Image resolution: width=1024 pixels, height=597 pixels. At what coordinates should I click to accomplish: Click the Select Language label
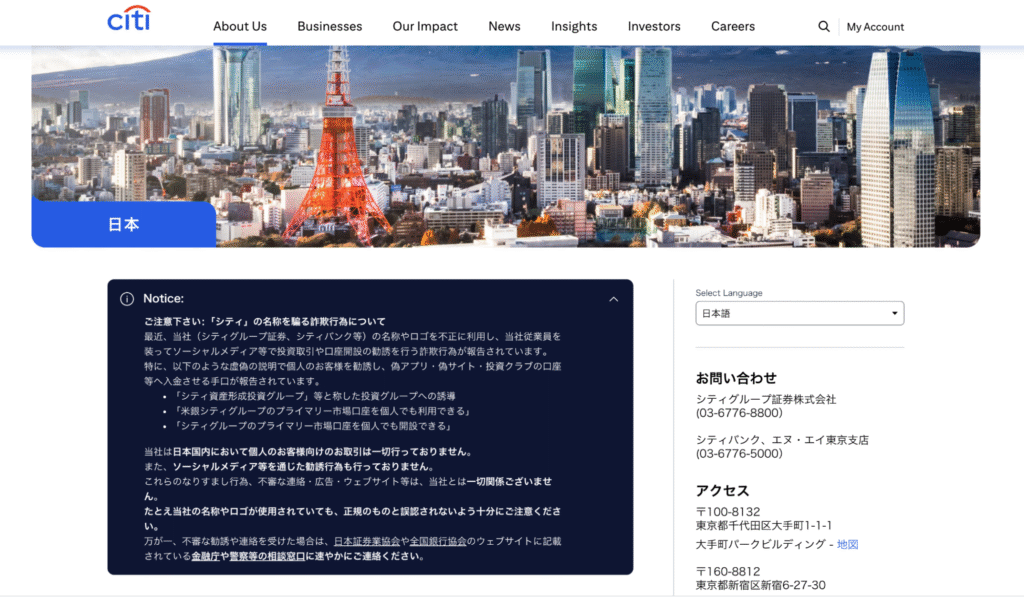tap(729, 293)
